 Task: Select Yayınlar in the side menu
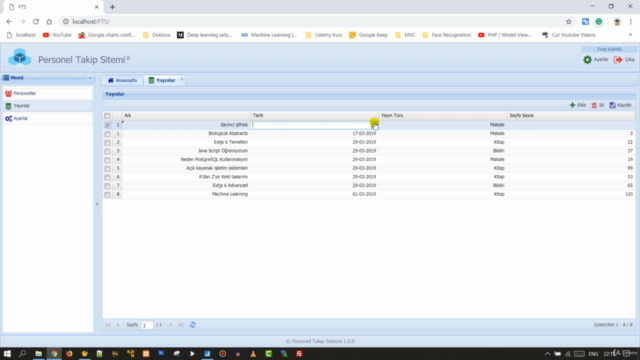coord(48,106)
